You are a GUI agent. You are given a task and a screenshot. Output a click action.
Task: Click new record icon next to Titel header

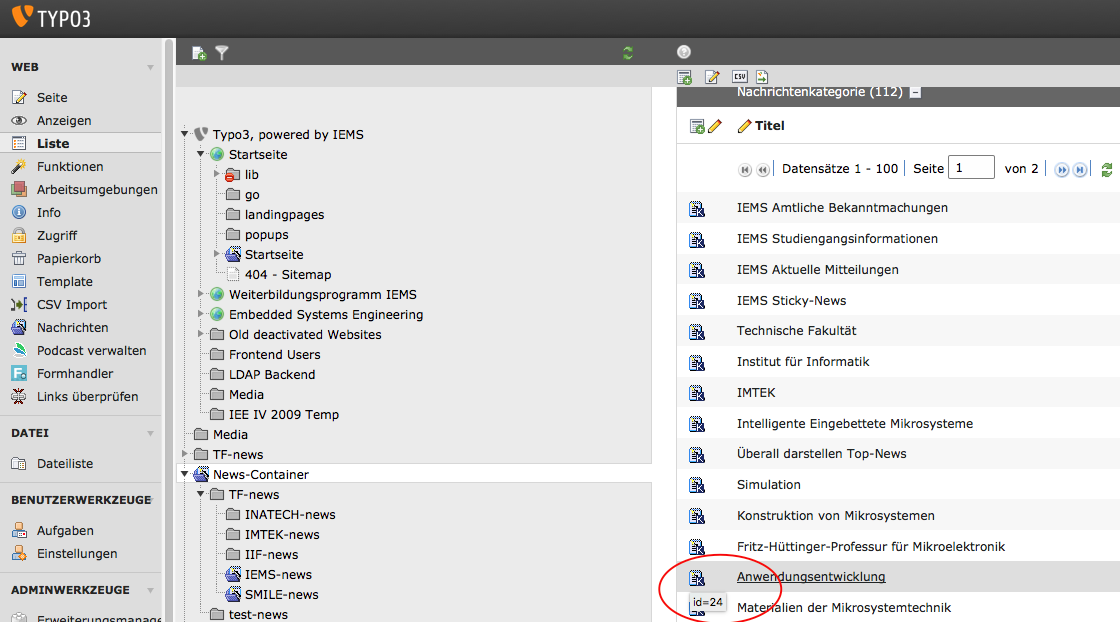[697, 126]
